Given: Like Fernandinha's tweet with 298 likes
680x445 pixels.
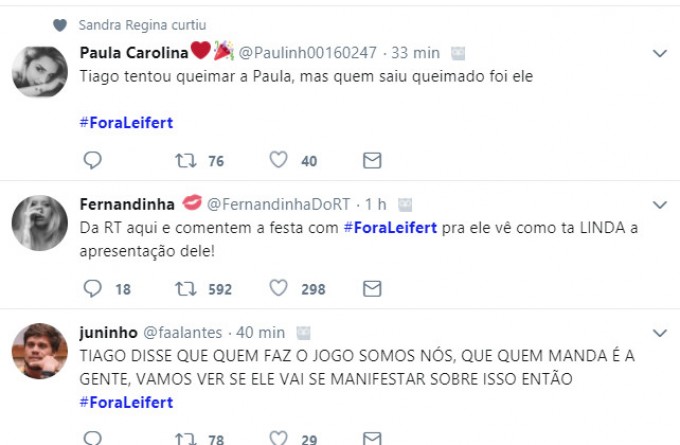Looking at the screenshot, I should click(279, 289).
